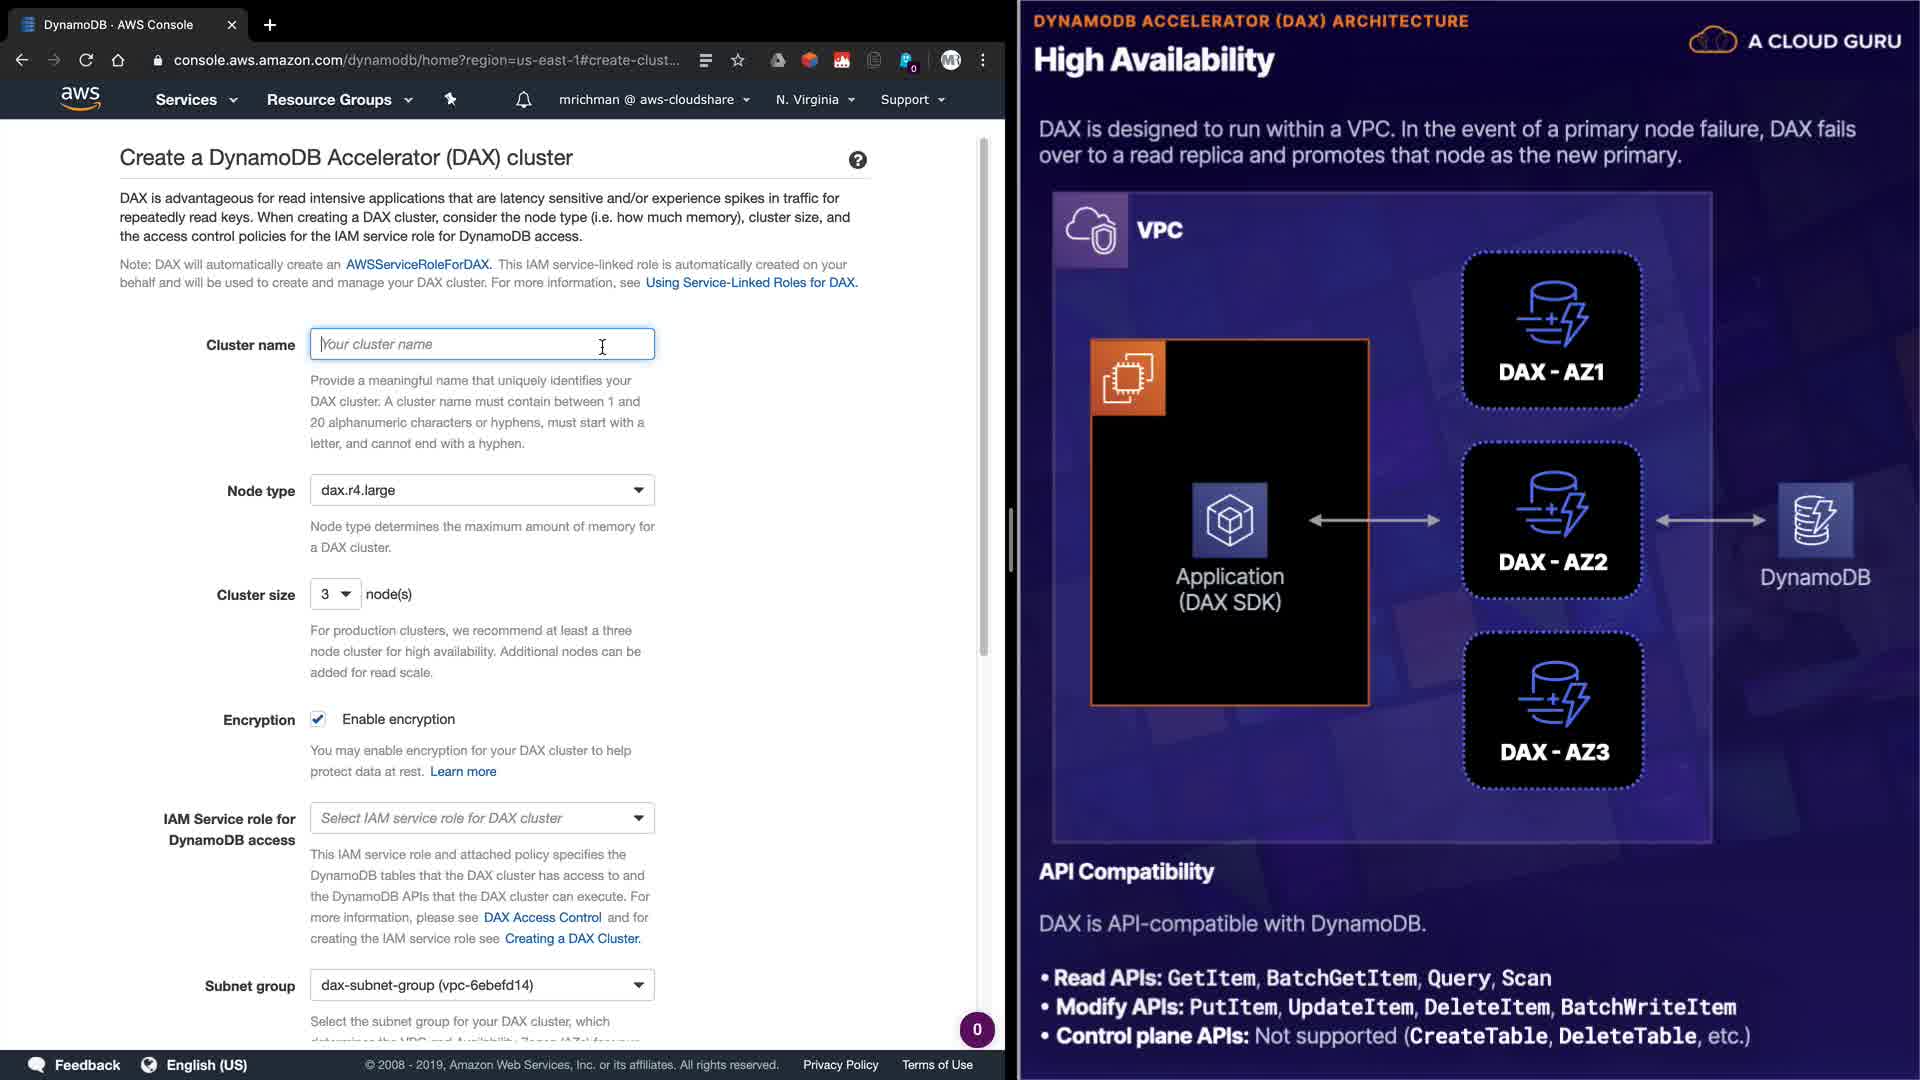Reload the page with the refresh icon
The image size is (1920, 1080).
[86, 60]
